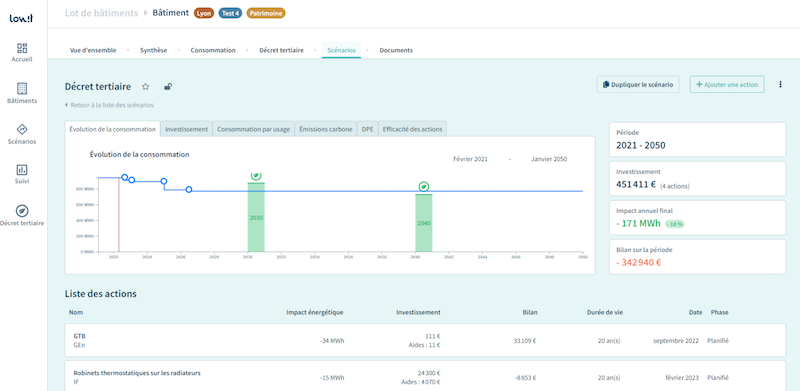
Task: Open the three-dot more options menu
Action: (780, 85)
